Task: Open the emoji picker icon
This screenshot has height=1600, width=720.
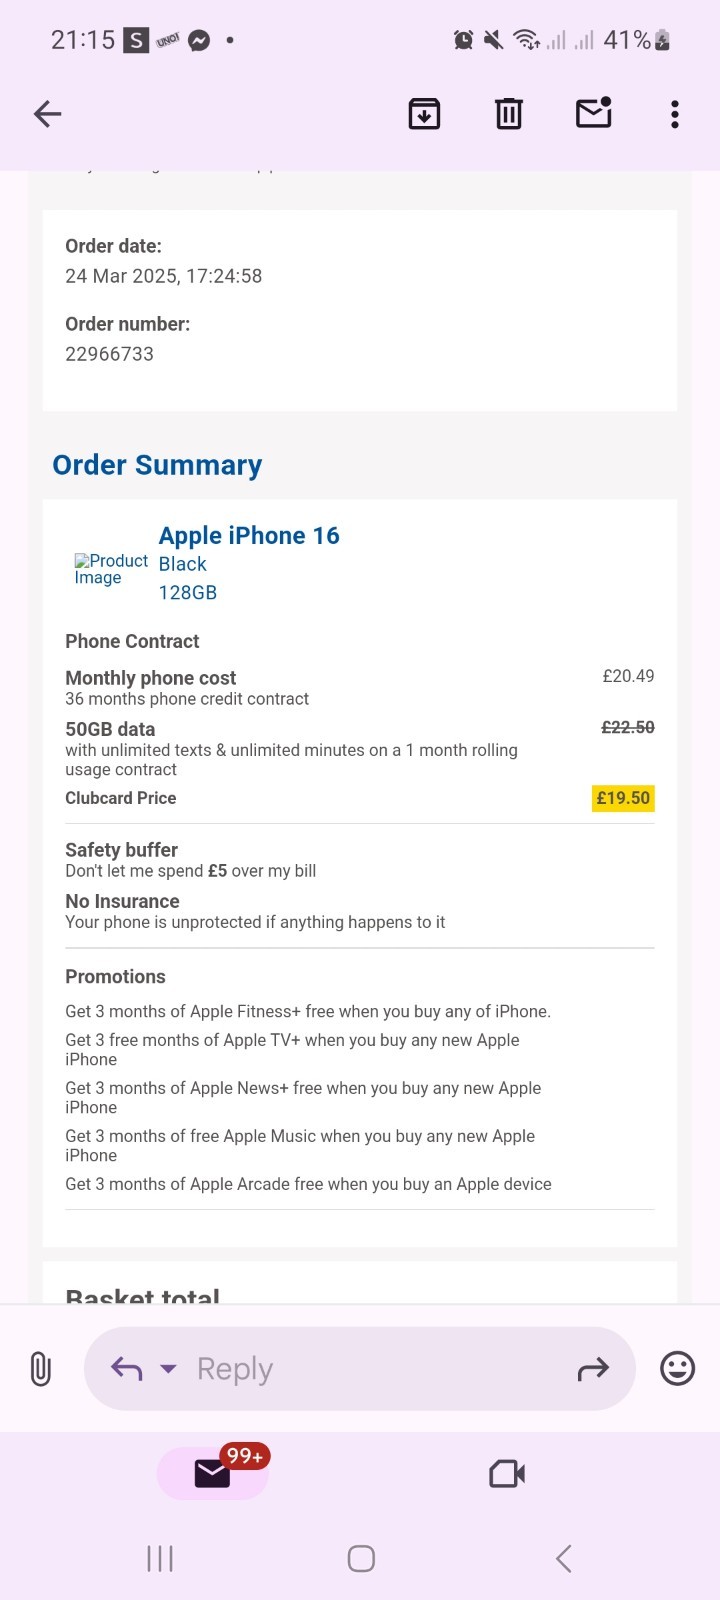Action: pos(677,1368)
